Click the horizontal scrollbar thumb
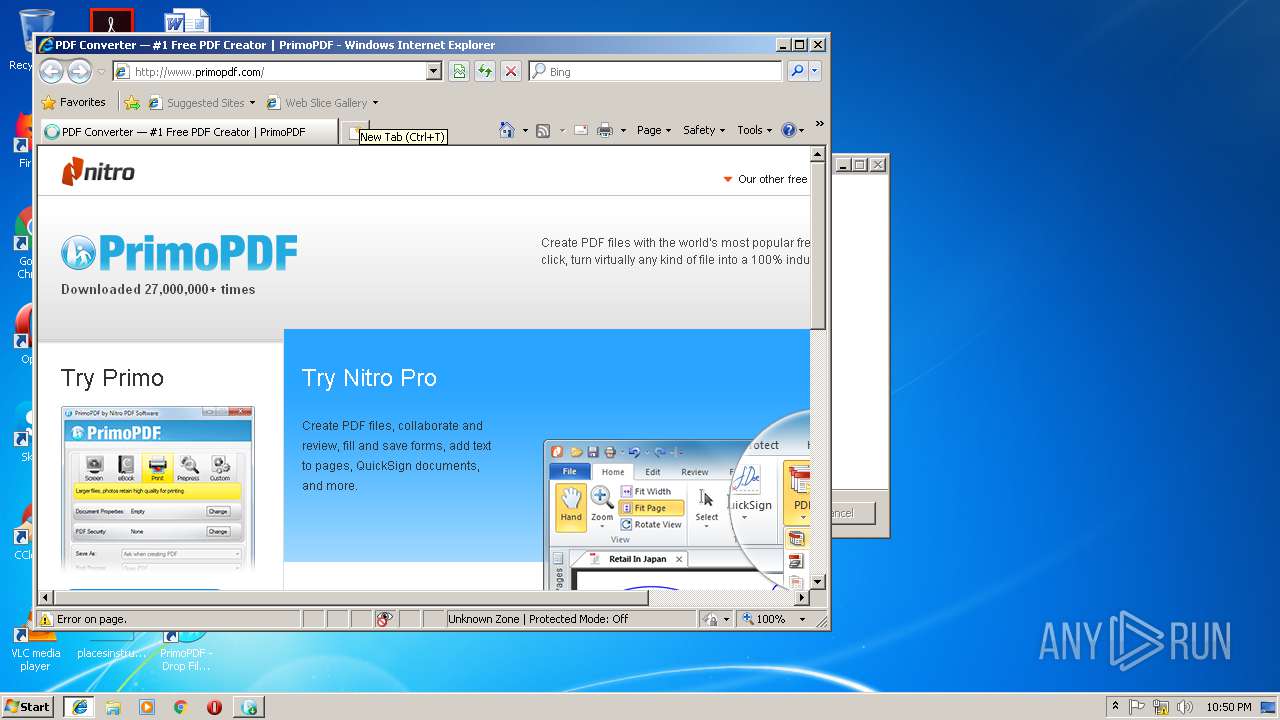This screenshot has height=720, width=1280. (350, 598)
